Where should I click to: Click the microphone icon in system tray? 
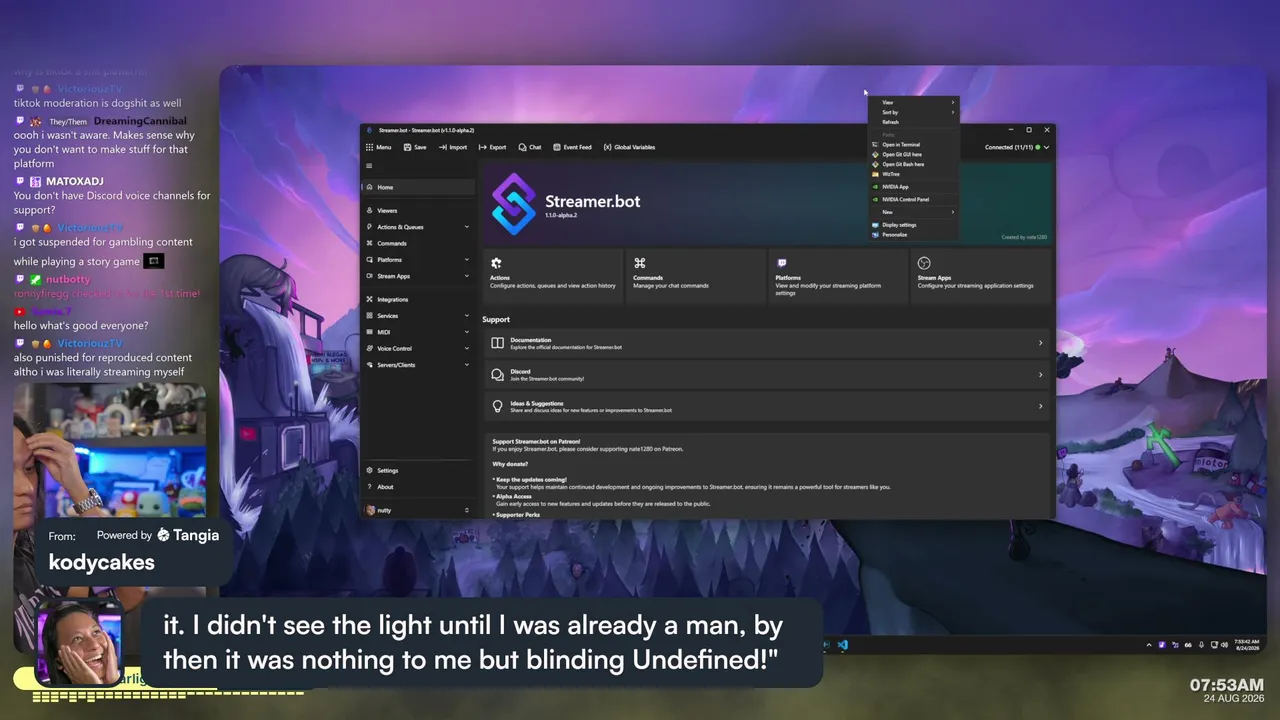(x=1200, y=645)
